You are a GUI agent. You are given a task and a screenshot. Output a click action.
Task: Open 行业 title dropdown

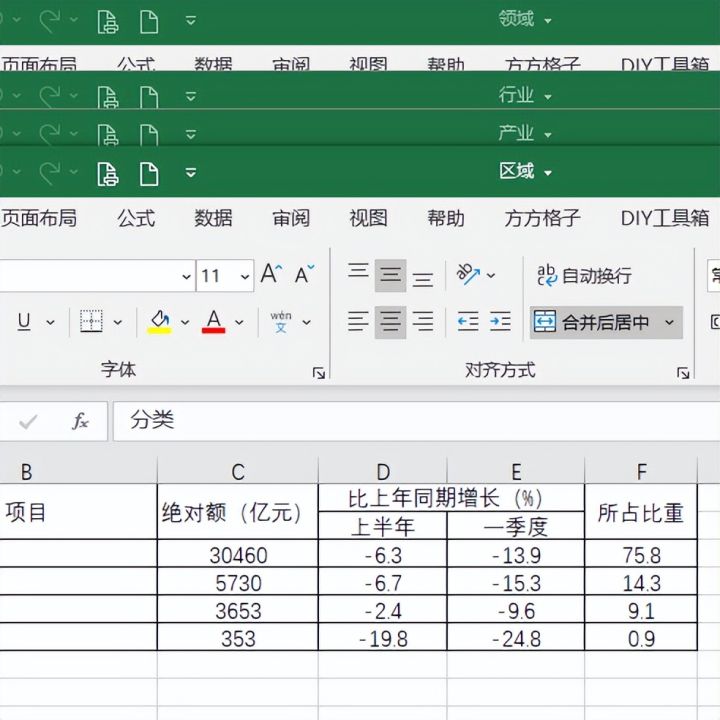click(x=548, y=96)
